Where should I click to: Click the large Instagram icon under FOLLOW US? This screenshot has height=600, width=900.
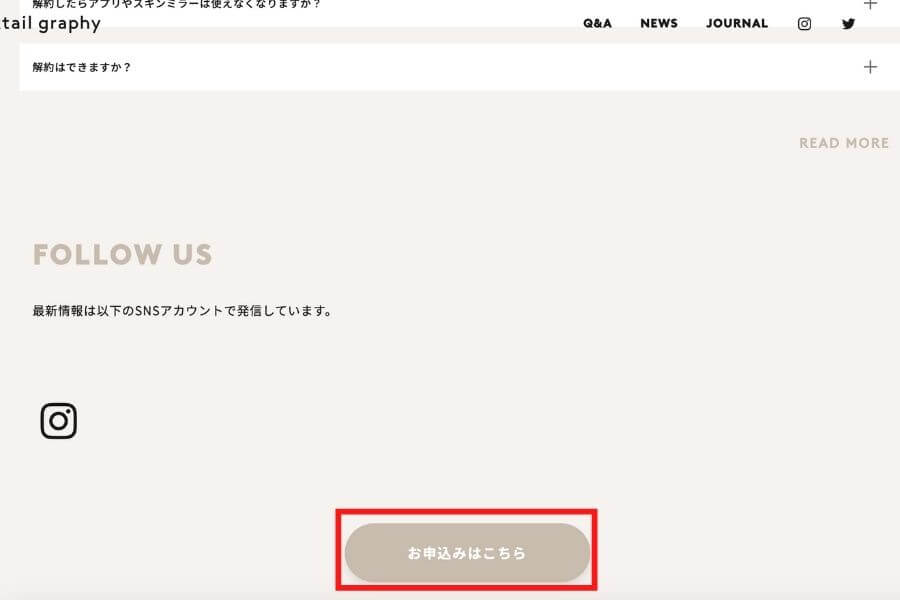(x=59, y=421)
